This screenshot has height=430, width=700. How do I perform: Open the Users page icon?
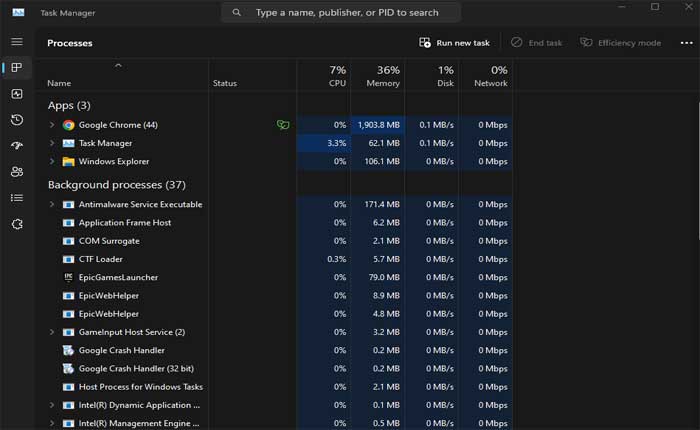pyautogui.click(x=16, y=172)
